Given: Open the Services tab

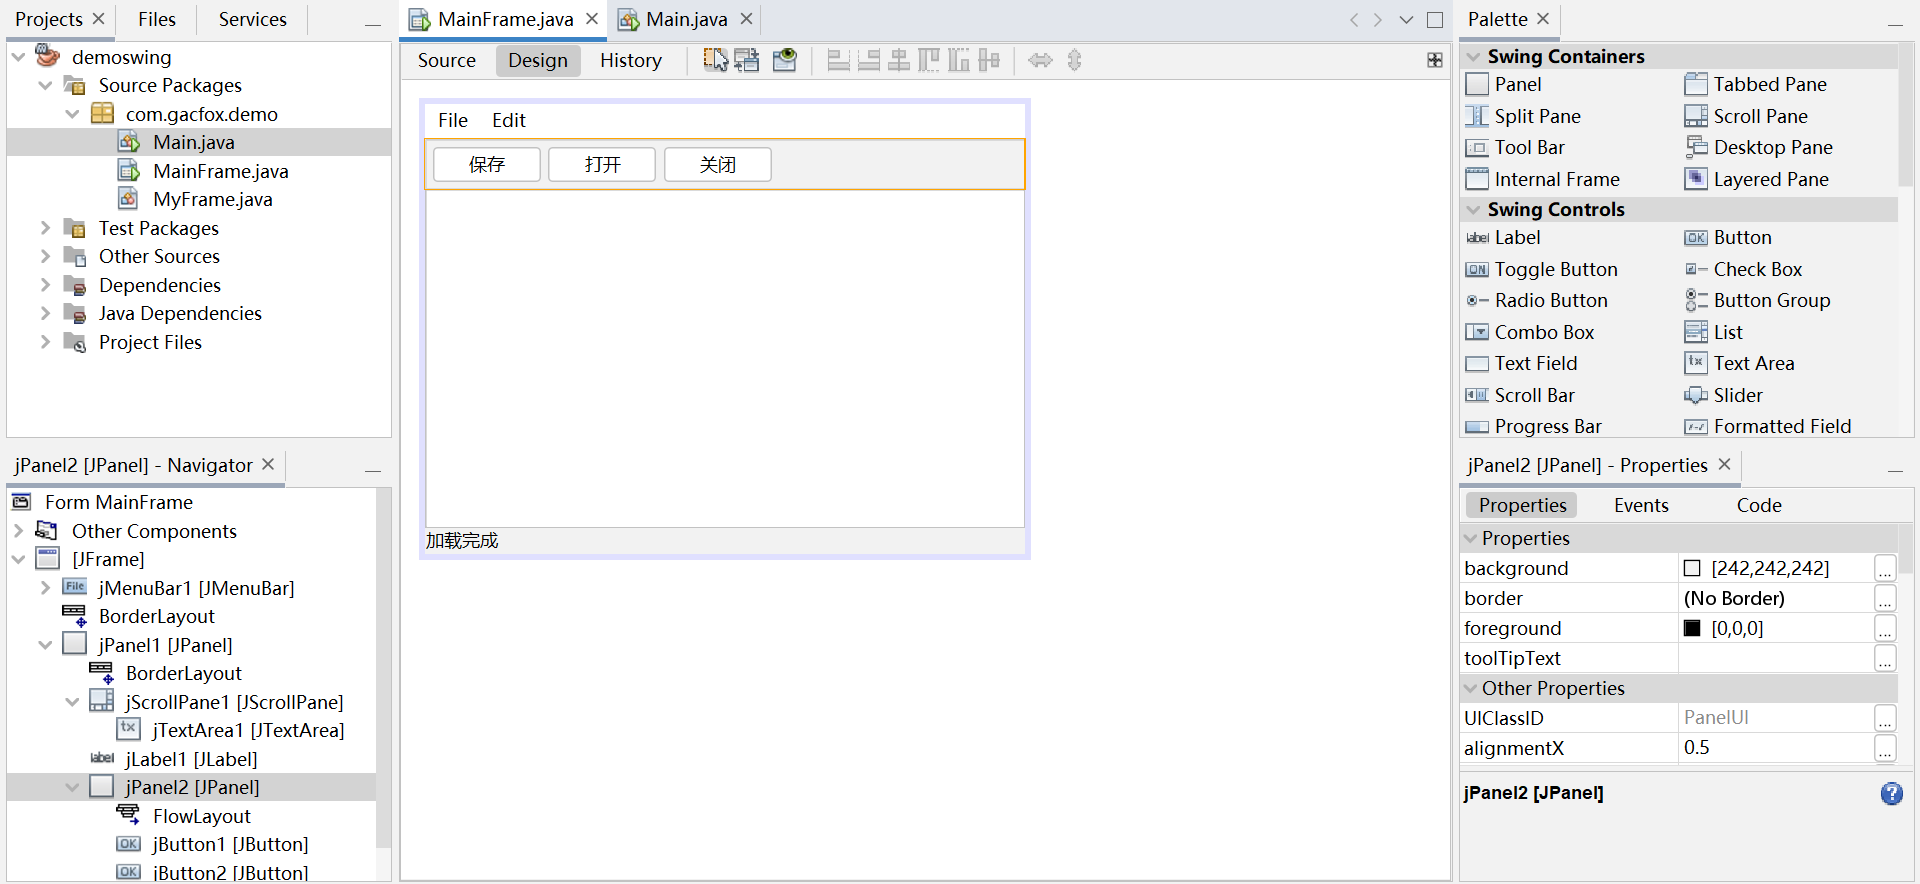Looking at the screenshot, I should click(253, 19).
